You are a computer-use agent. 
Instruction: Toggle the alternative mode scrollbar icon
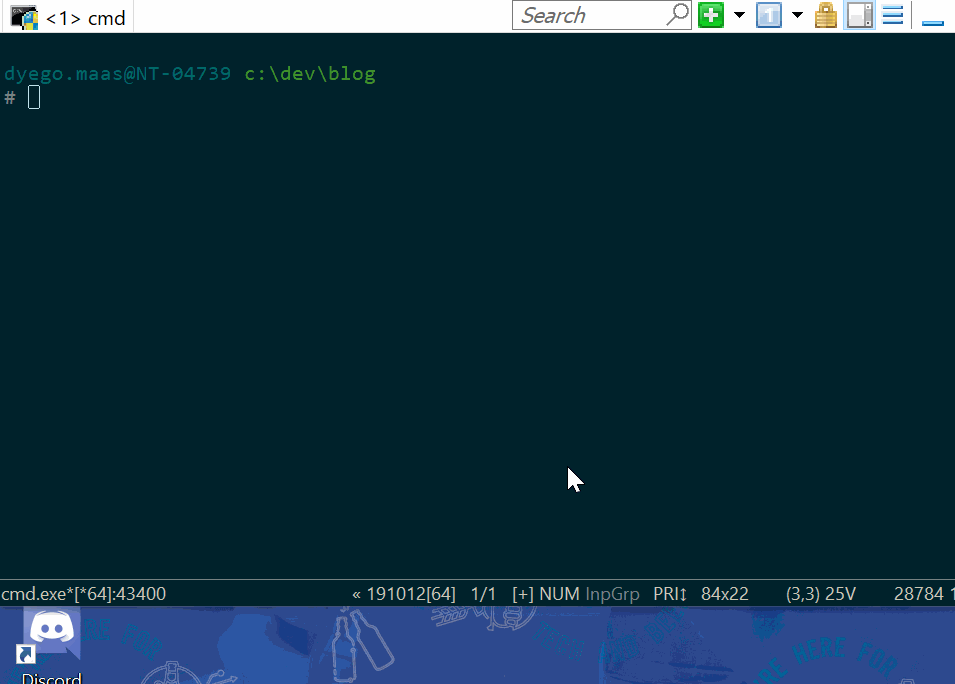point(859,15)
